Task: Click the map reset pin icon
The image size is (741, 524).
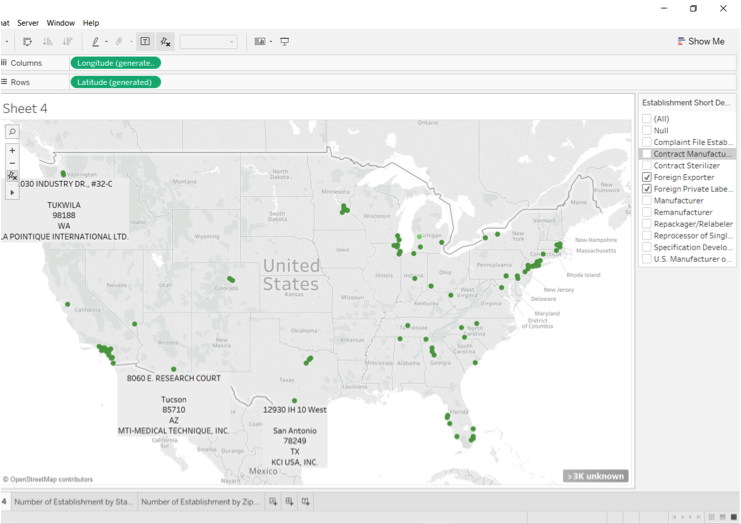Action: (x=12, y=176)
